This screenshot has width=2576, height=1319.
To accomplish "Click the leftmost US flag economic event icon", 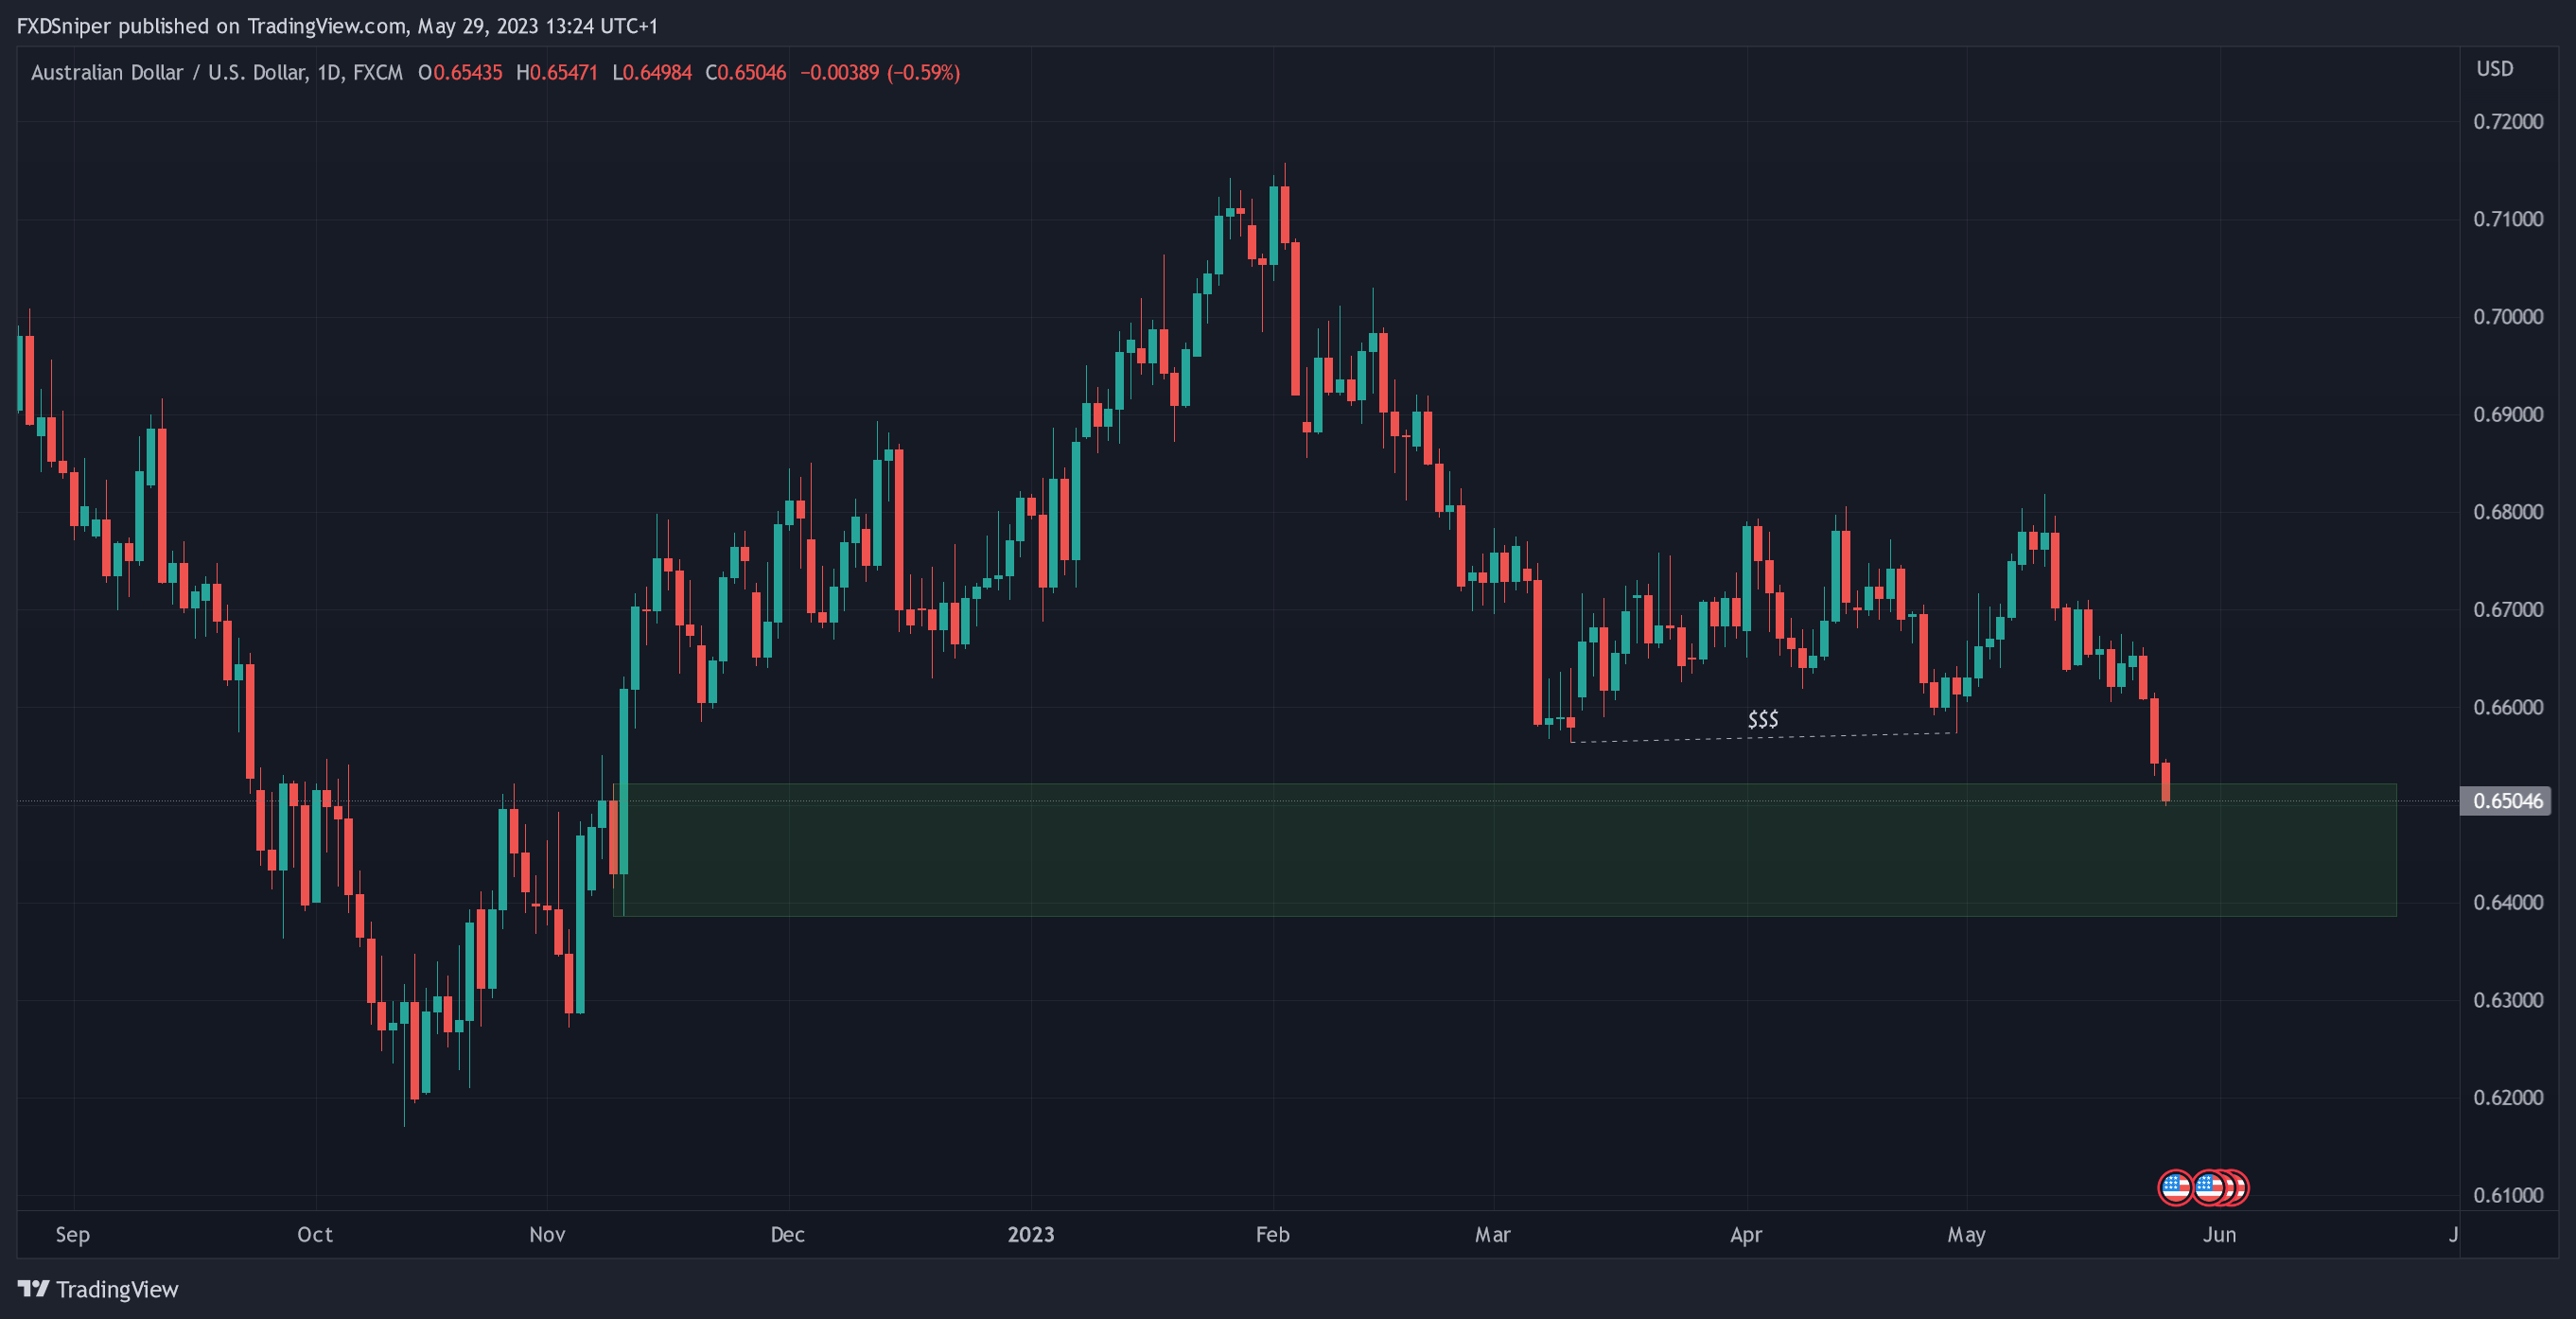I will coord(2174,1187).
